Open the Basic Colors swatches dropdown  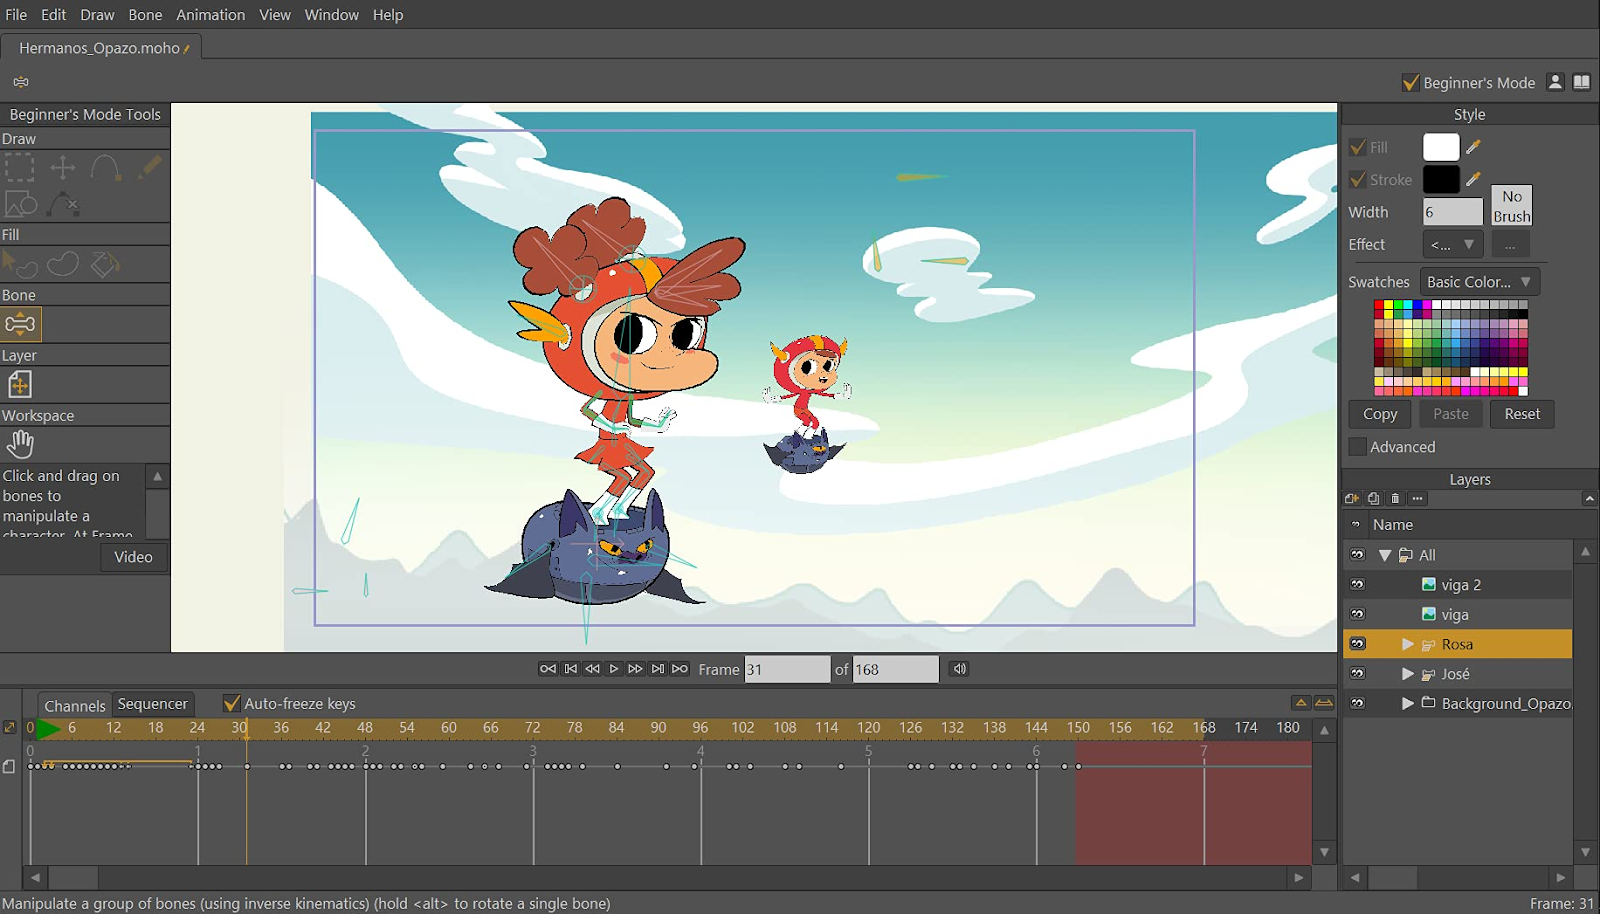(x=1478, y=281)
